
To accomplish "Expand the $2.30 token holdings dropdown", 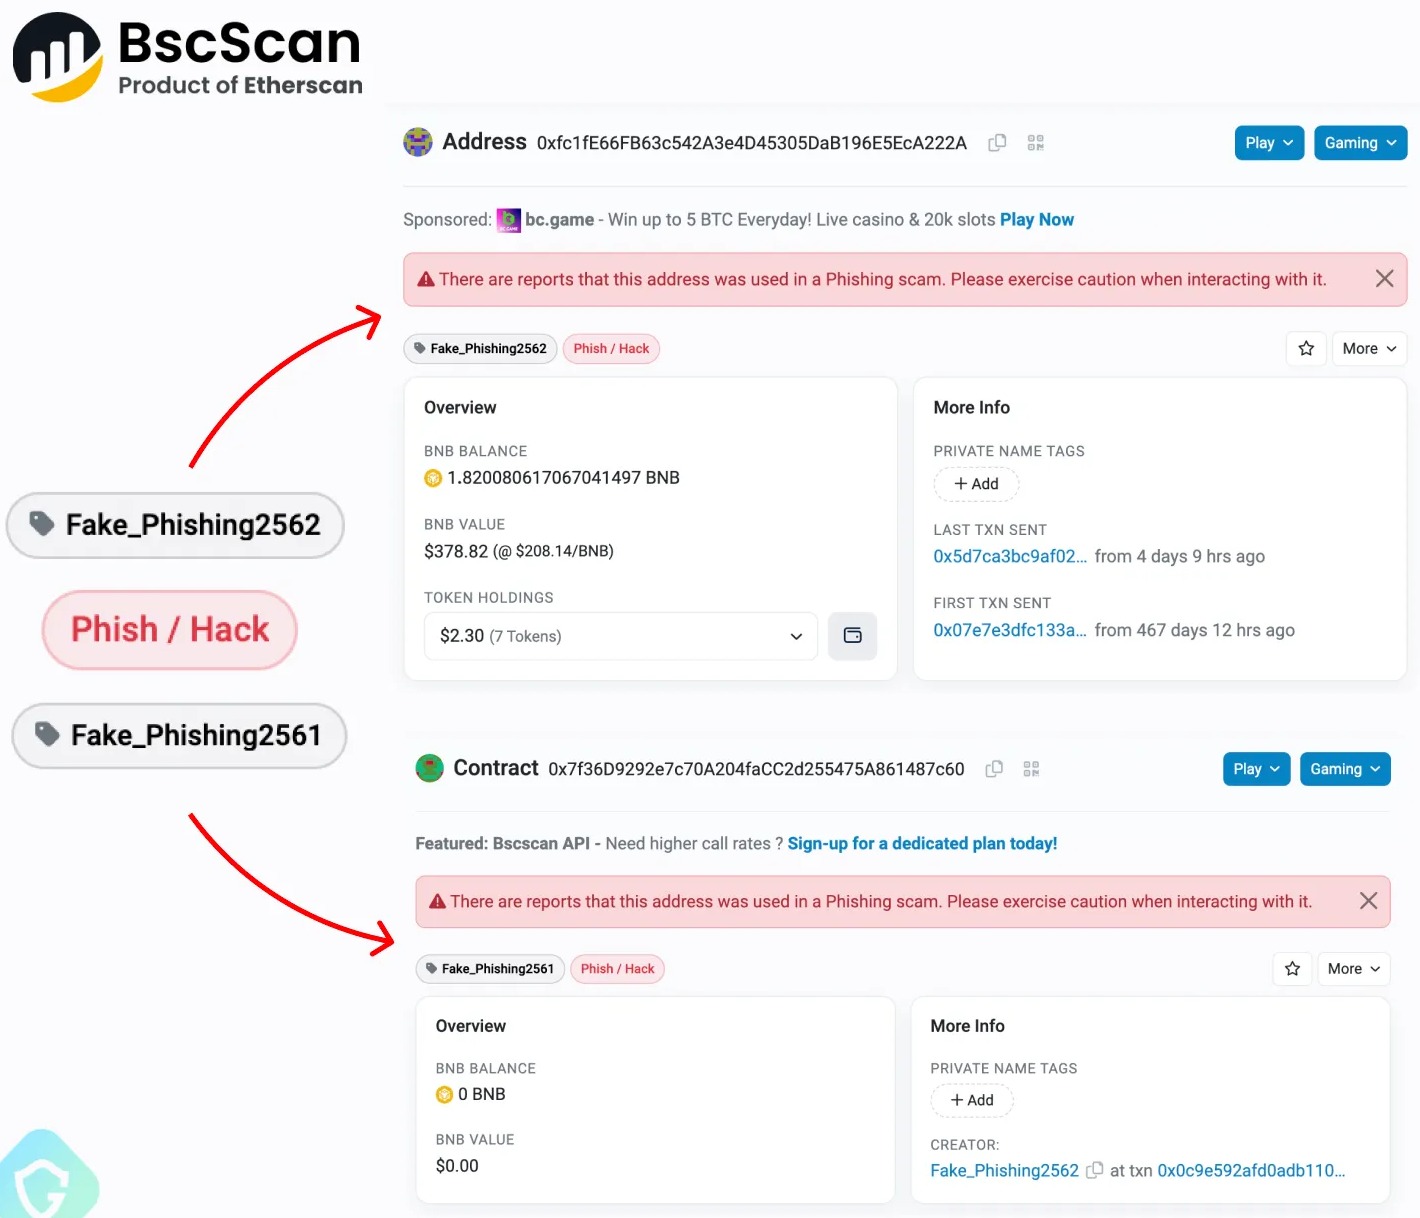I will [621, 636].
